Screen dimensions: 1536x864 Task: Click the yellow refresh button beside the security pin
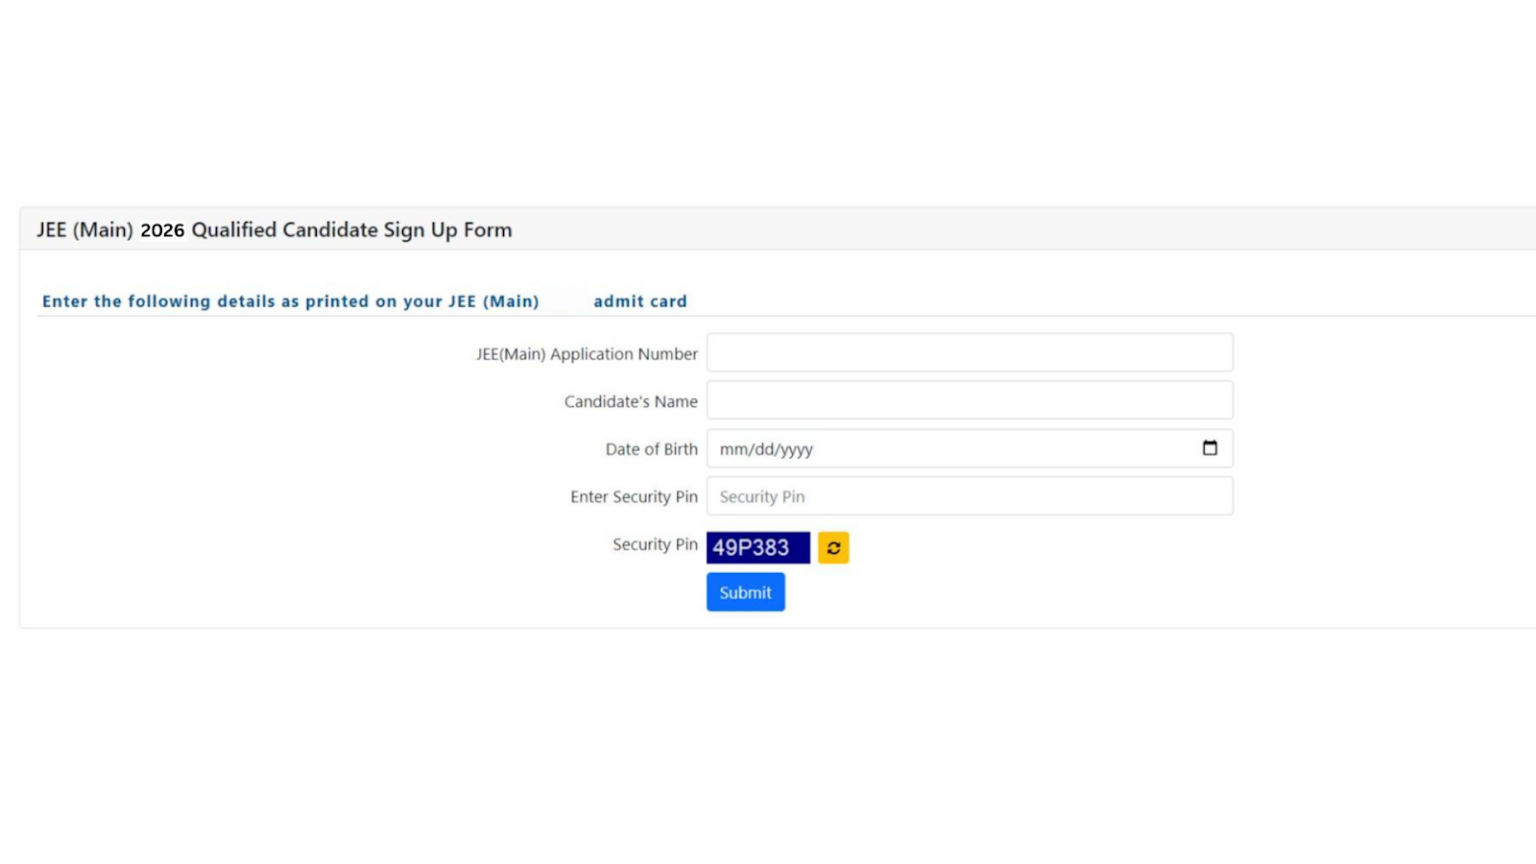click(x=833, y=547)
